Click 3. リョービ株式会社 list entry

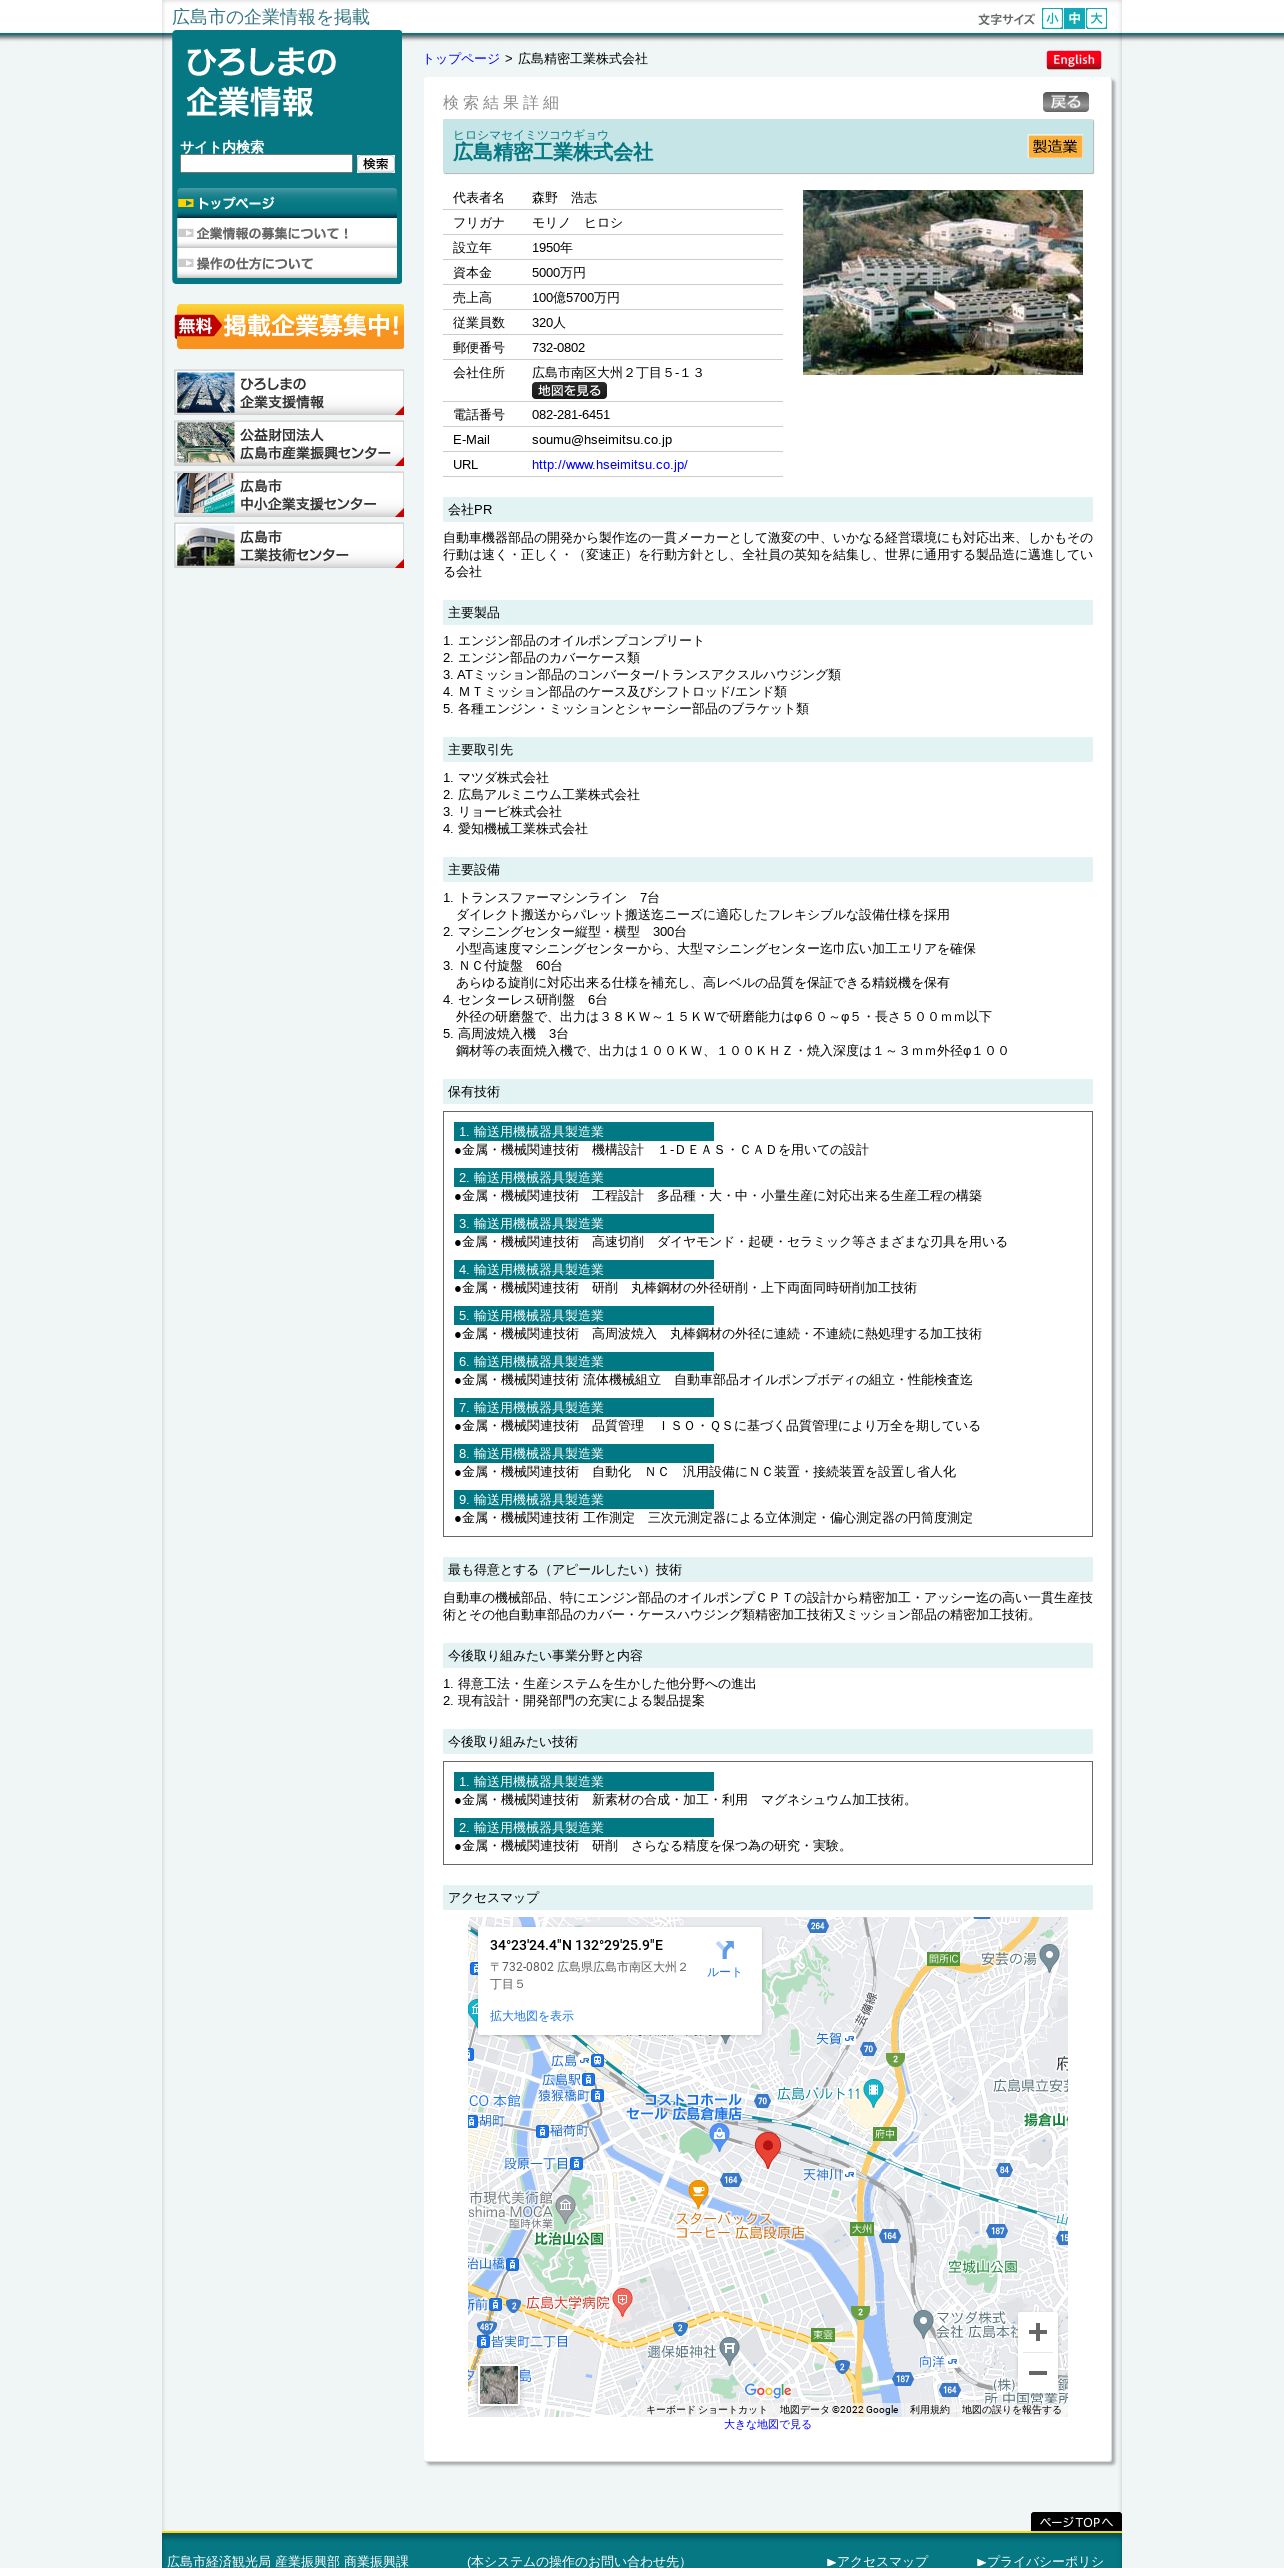pyautogui.click(x=502, y=812)
